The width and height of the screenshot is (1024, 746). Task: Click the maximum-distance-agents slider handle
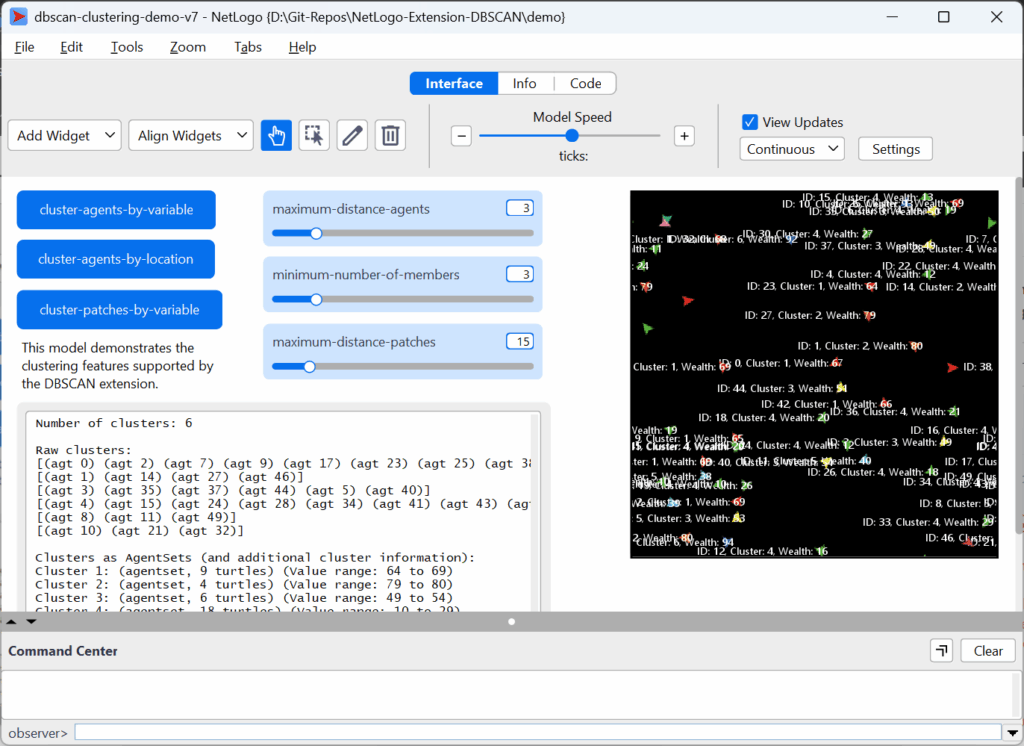[x=316, y=233]
